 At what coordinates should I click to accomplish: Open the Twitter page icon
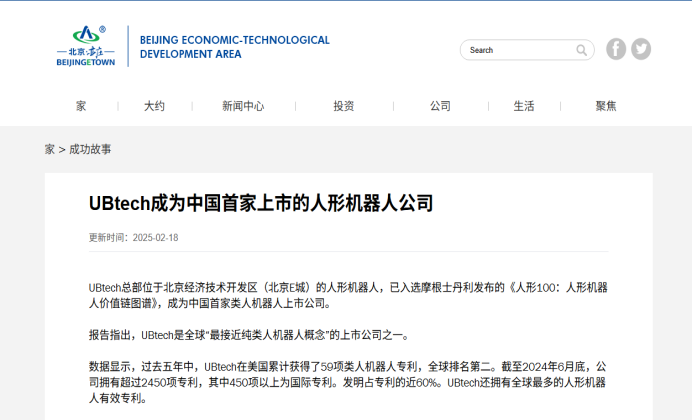[x=641, y=49]
